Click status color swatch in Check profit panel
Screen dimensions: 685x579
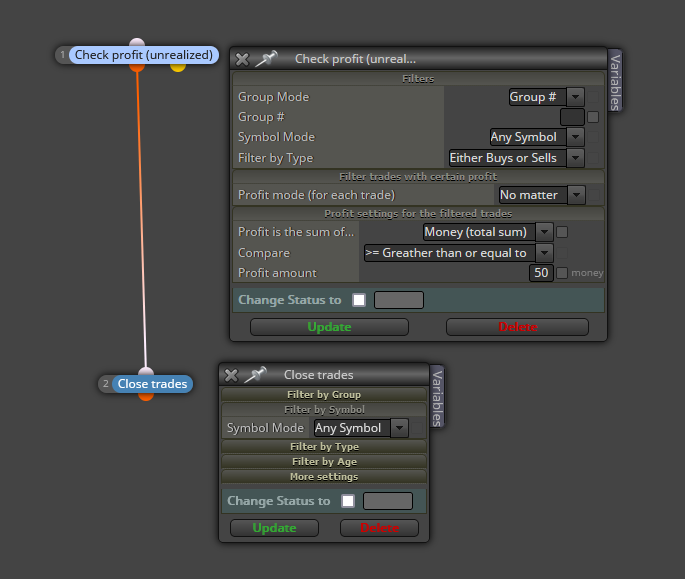399,300
